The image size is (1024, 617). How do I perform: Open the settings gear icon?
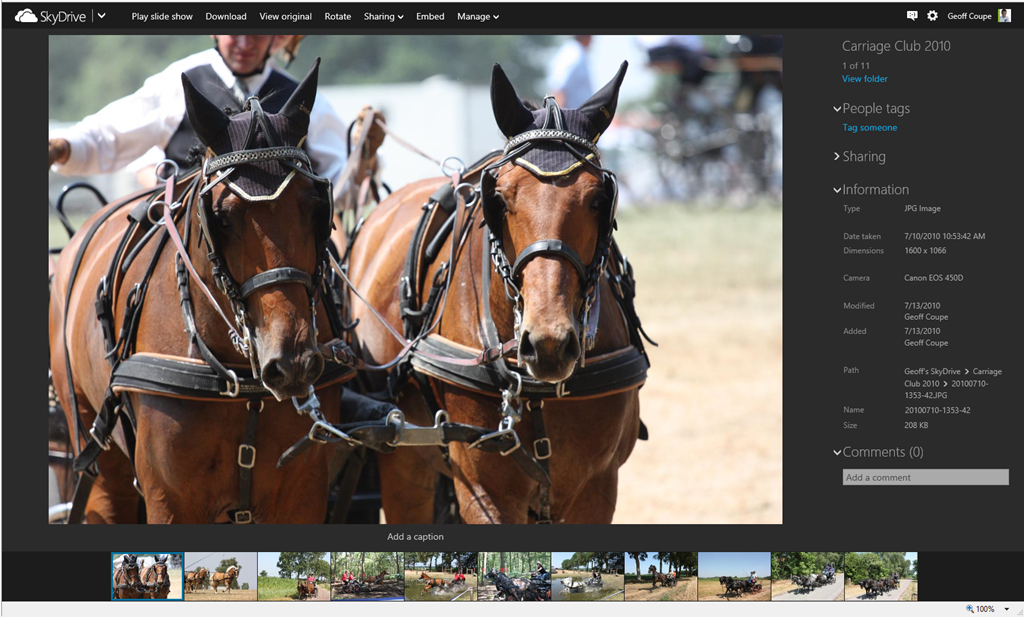pos(932,16)
